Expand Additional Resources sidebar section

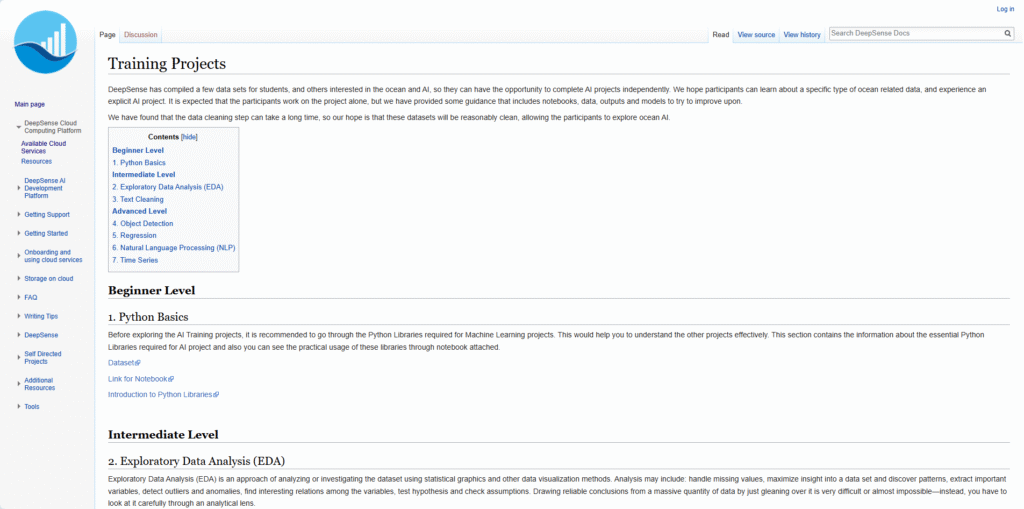coord(19,384)
